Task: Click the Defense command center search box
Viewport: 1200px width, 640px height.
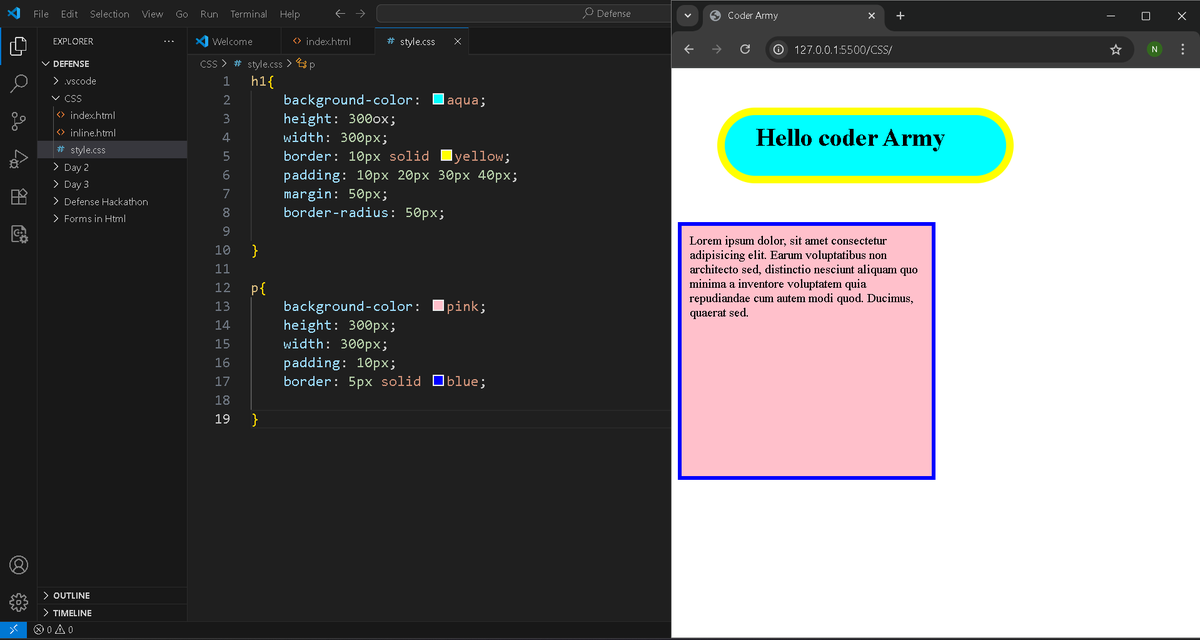Action: point(605,14)
